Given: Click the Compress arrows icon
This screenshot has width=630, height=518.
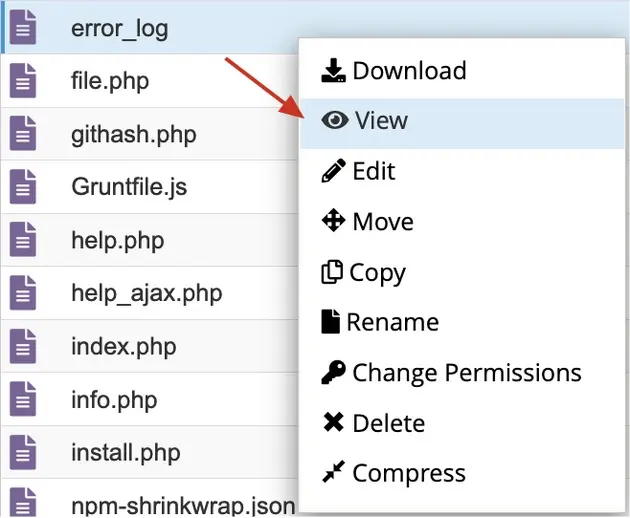Looking at the screenshot, I should pos(333,473).
